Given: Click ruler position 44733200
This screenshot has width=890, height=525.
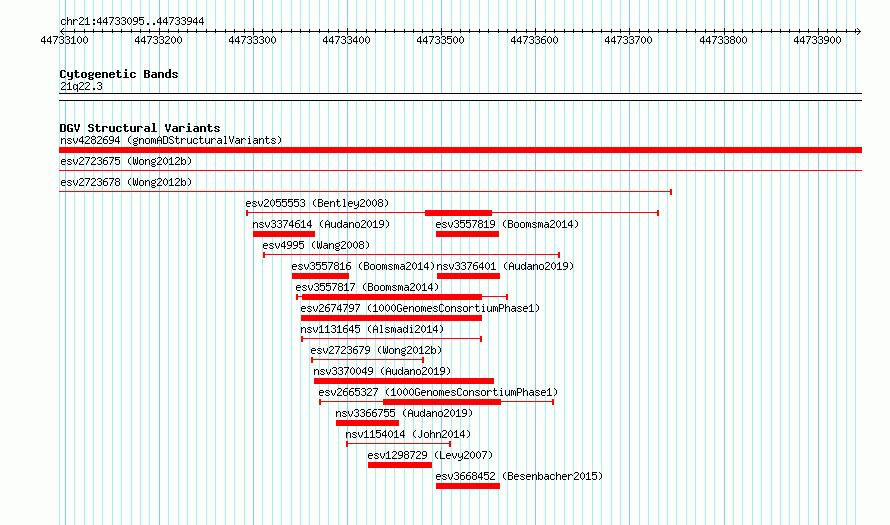Looking at the screenshot, I should [x=158, y=40].
